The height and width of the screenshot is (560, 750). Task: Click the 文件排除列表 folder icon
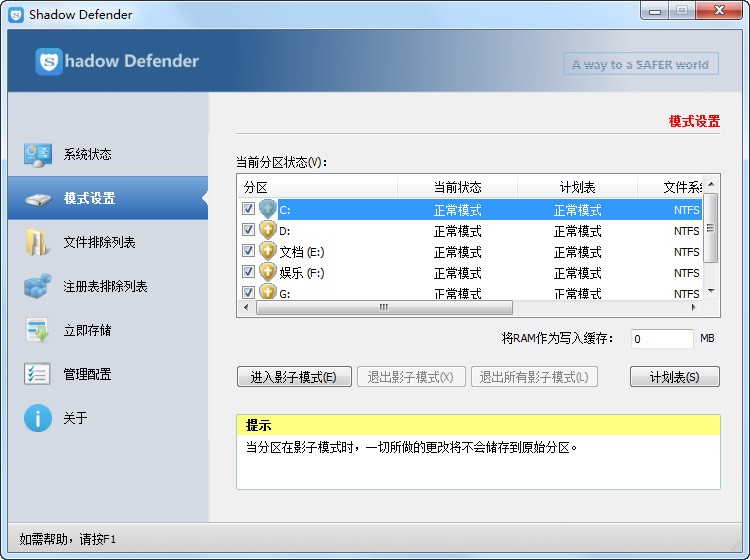click(37, 242)
